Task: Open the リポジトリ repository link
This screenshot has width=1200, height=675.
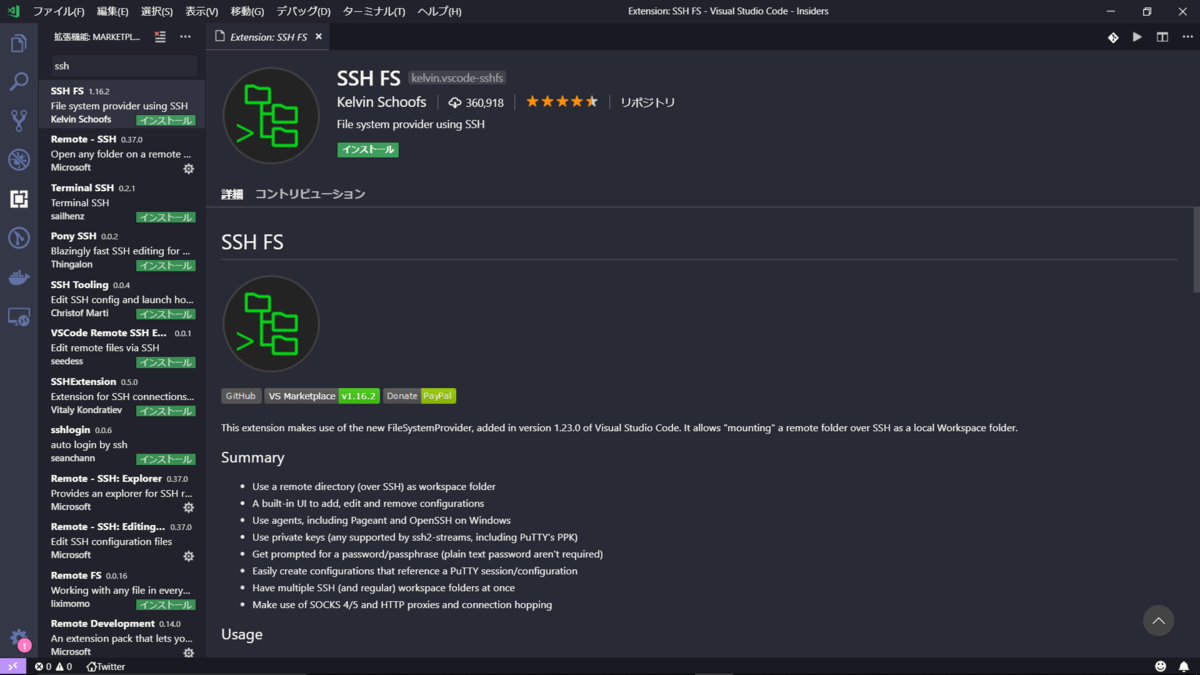Action: point(647,103)
